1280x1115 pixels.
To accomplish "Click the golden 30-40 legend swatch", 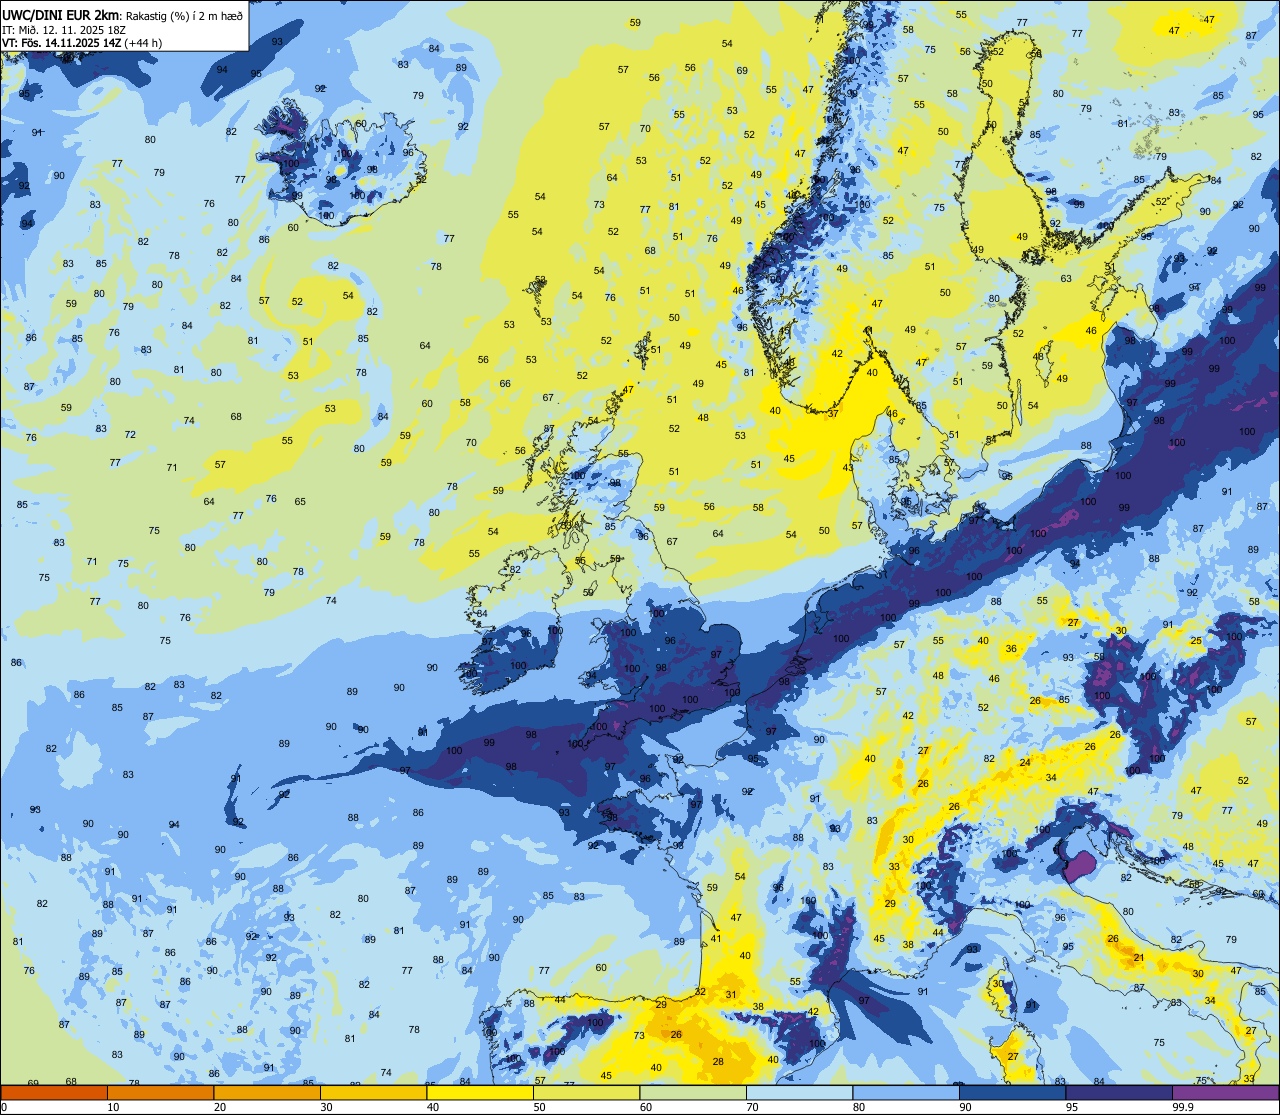I will tap(373, 1093).
